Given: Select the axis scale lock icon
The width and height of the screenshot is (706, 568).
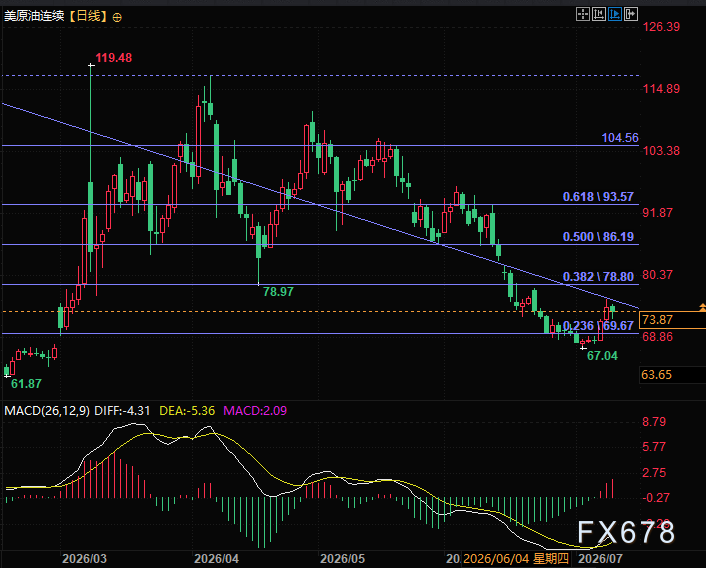Looking at the screenshot, I should click(x=599, y=14).
